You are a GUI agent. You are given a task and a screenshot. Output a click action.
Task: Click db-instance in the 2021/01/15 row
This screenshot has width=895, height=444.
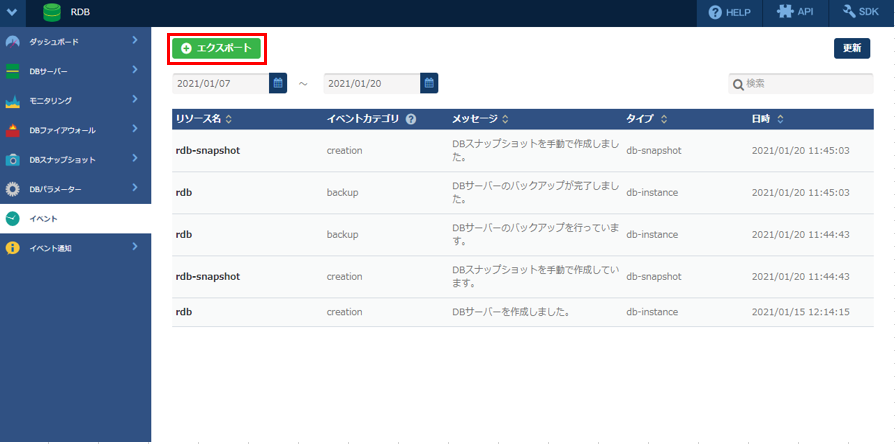coord(652,312)
